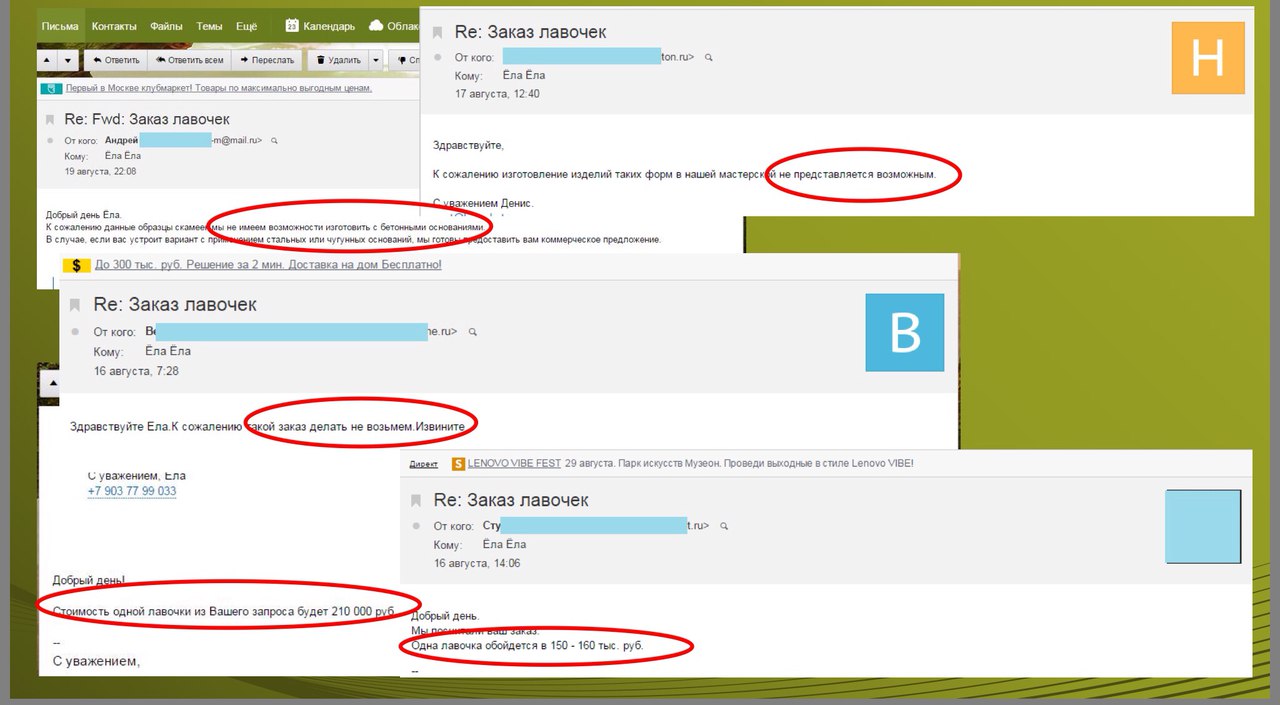Toggle read-status dot on 16 августа 7:28 email

[75, 332]
